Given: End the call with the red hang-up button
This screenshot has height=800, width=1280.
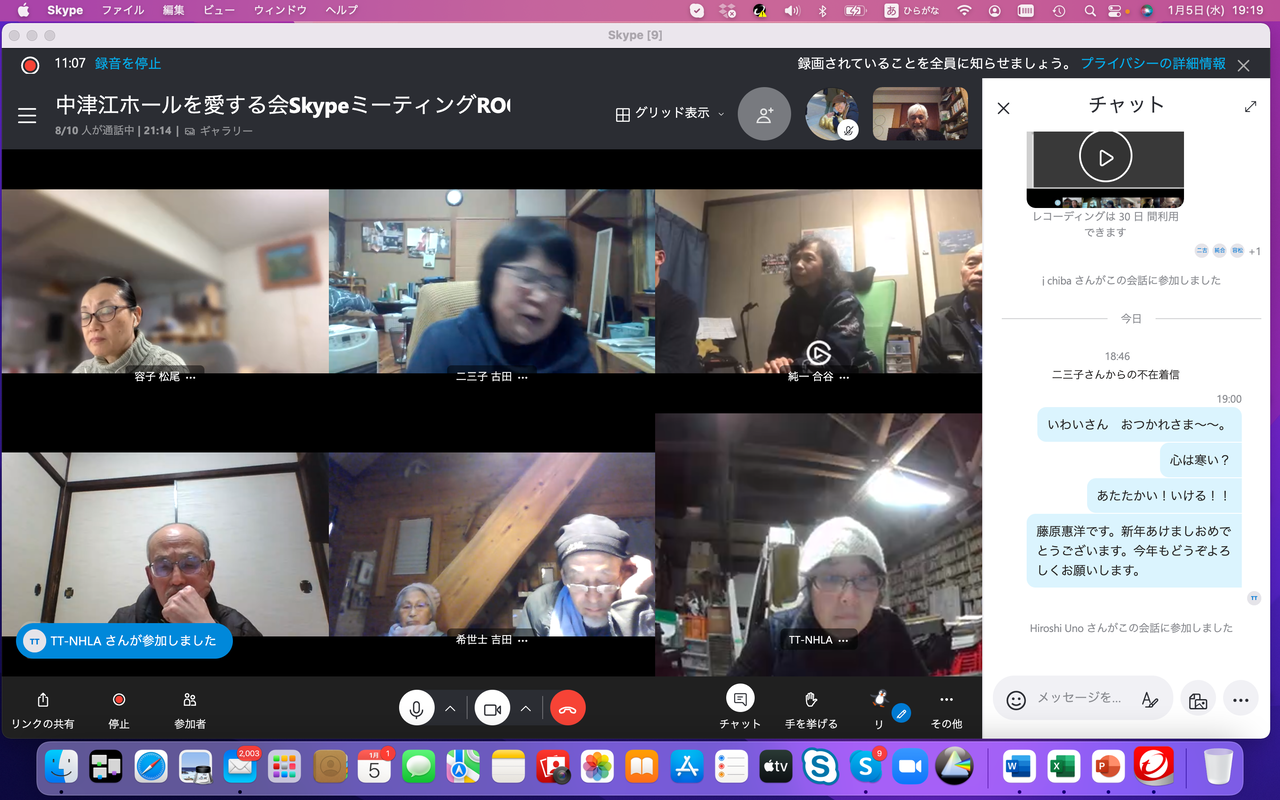Looking at the screenshot, I should point(568,708).
